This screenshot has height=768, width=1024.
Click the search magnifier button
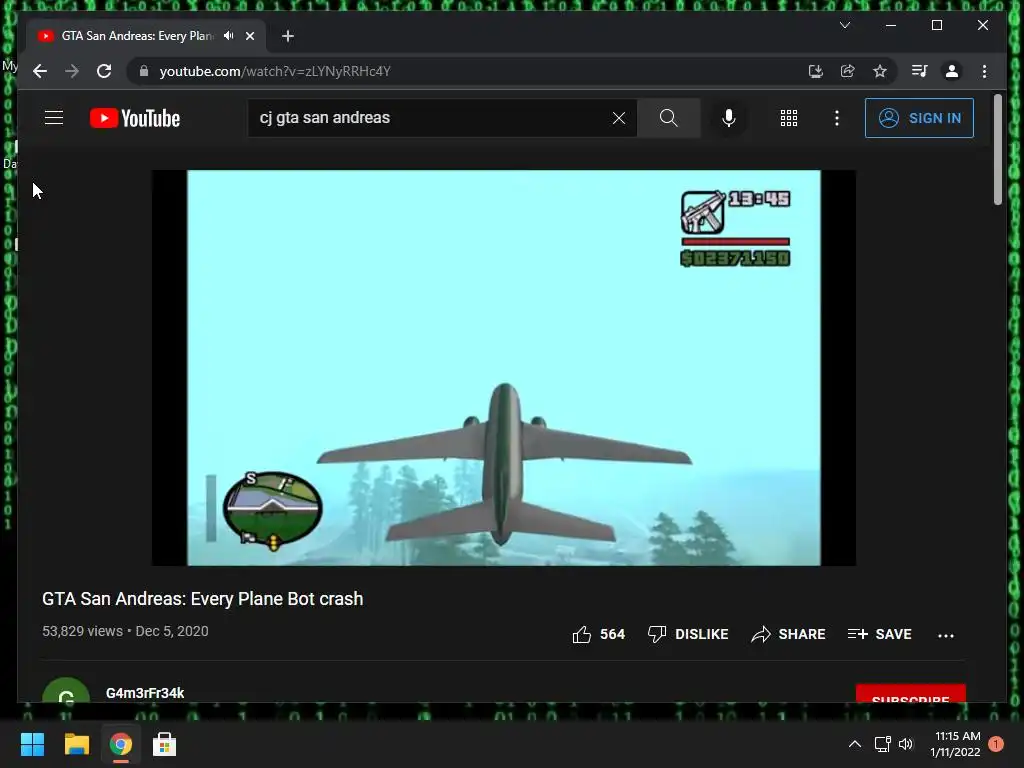click(x=669, y=118)
